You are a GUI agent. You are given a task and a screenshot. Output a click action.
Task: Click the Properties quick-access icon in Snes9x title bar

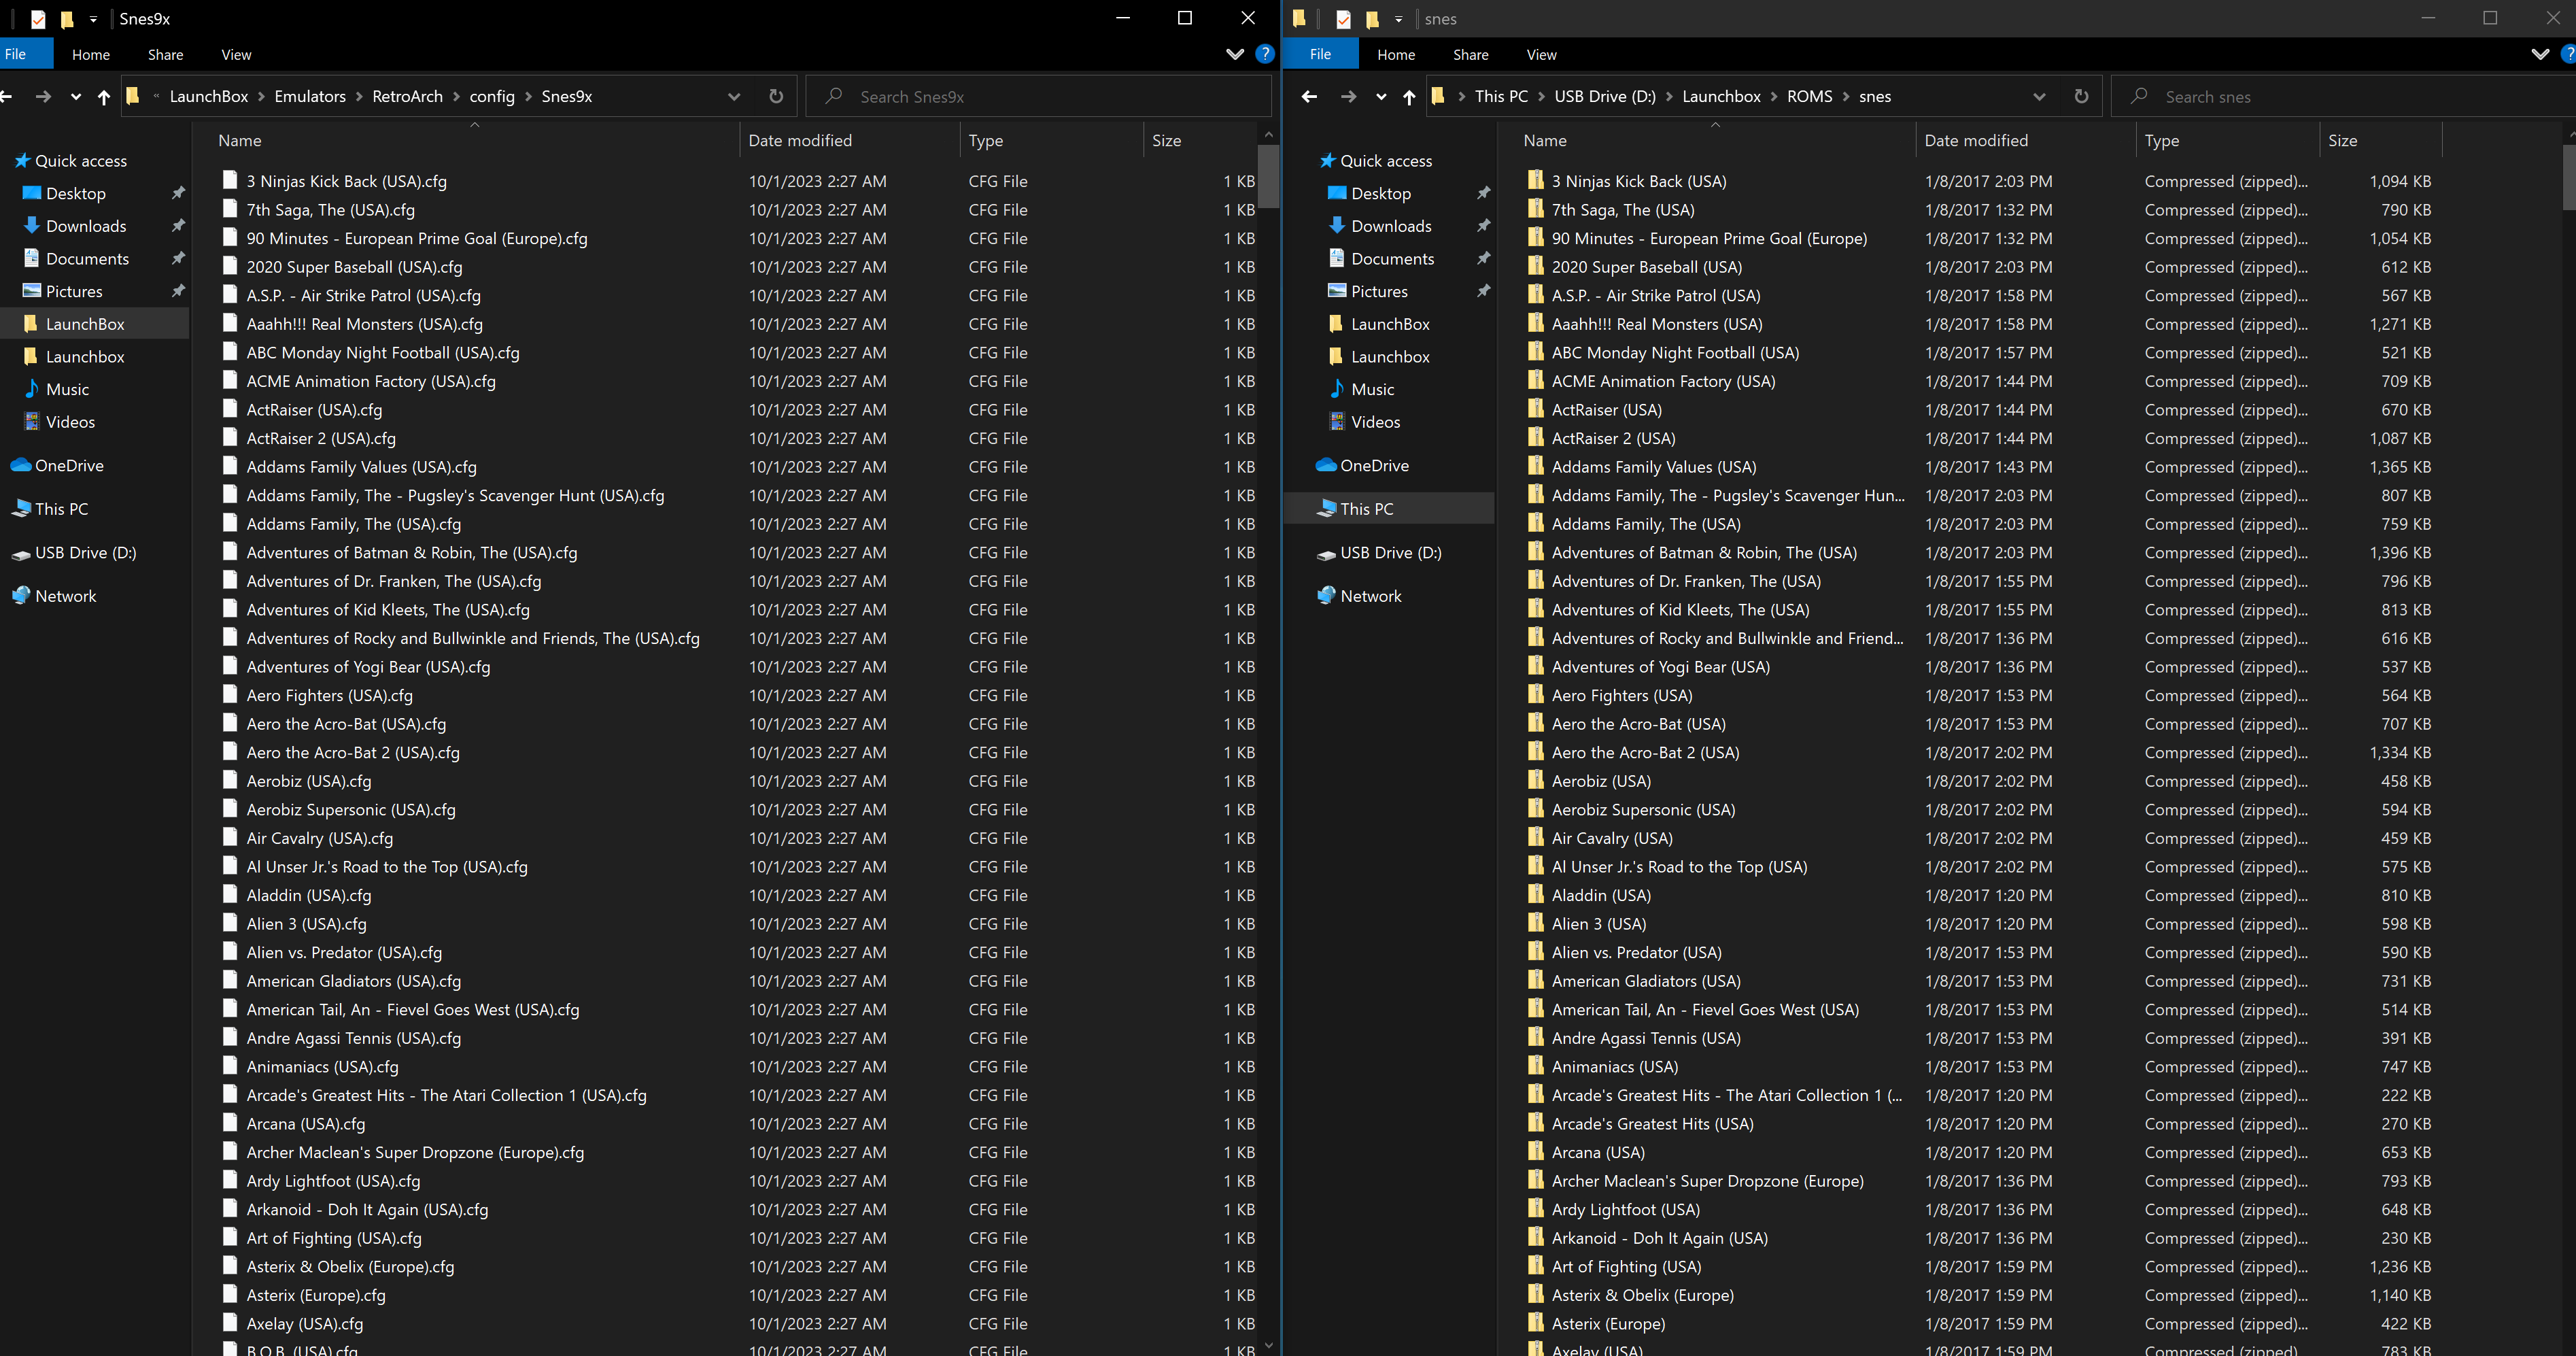click(38, 18)
